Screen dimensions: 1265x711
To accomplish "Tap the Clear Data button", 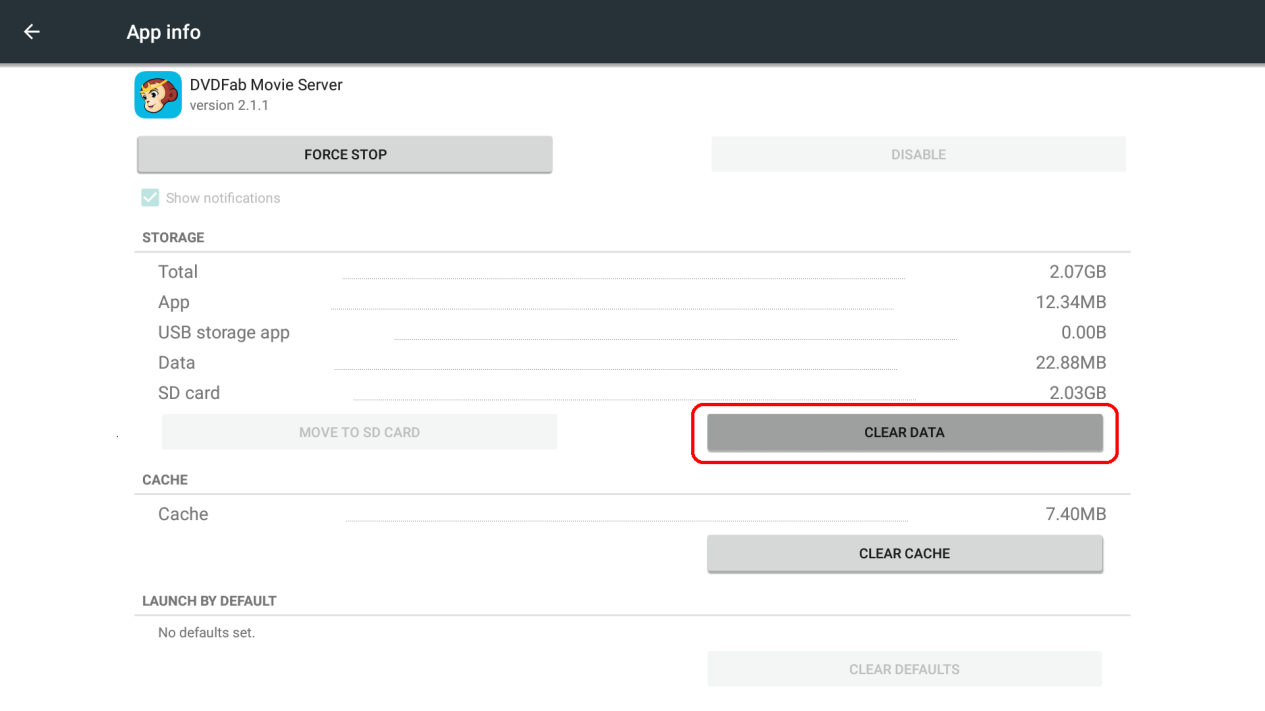I will click(904, 433).
